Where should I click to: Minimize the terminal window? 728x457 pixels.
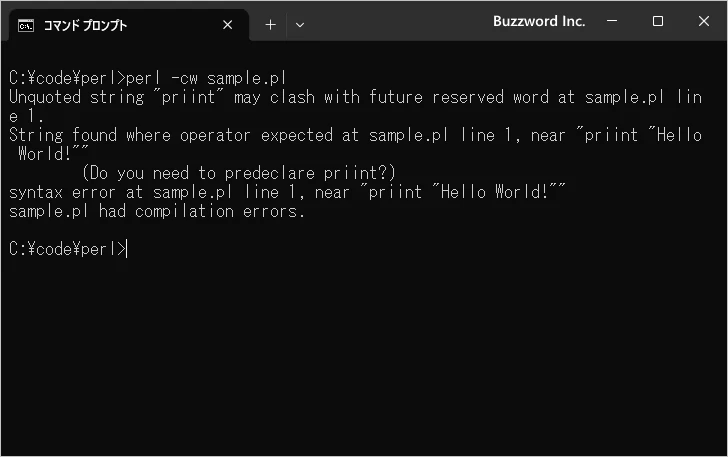(612, 21)
